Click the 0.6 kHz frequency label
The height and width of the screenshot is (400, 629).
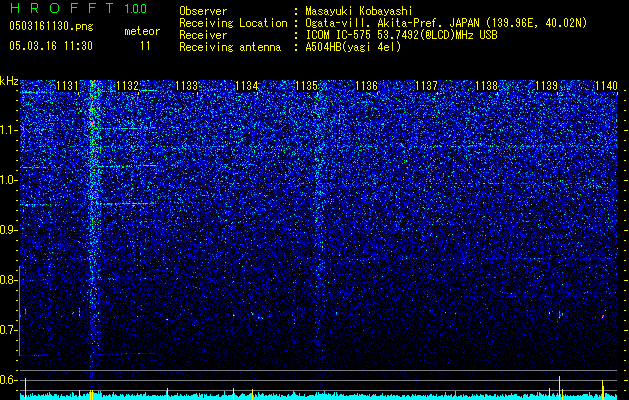point(9,380)
